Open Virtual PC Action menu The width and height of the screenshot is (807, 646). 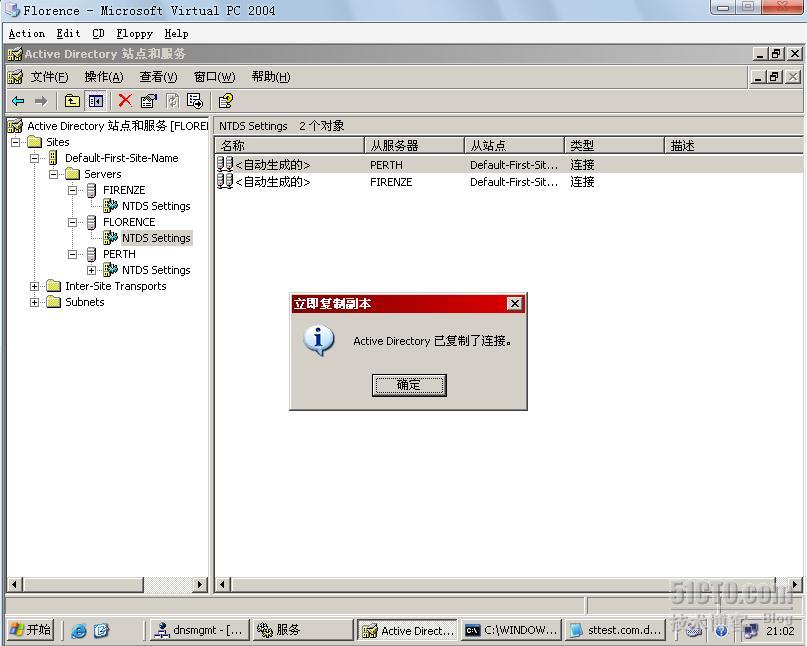click(27, 33)
